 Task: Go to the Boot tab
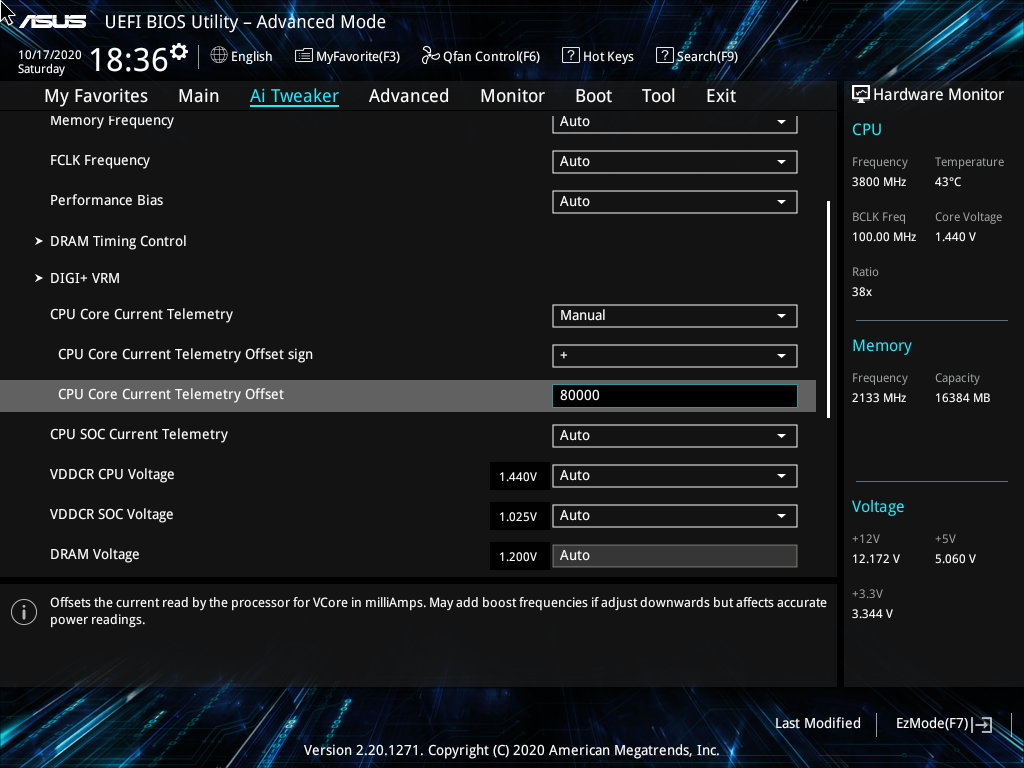[594, 96]
